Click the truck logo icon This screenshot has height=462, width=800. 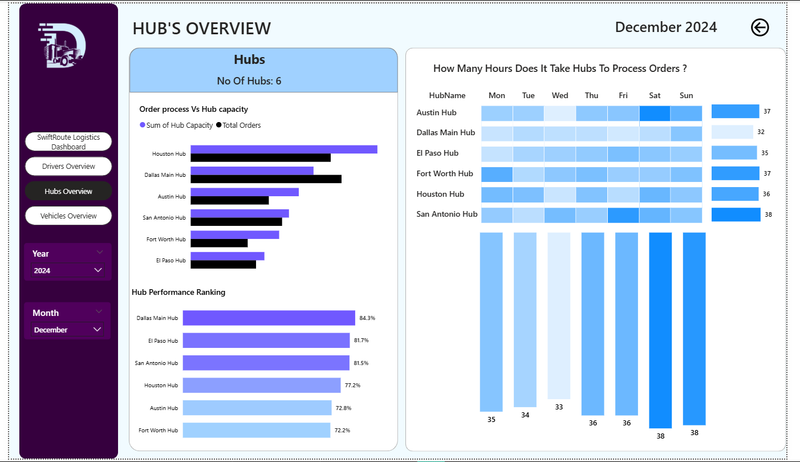62,45
